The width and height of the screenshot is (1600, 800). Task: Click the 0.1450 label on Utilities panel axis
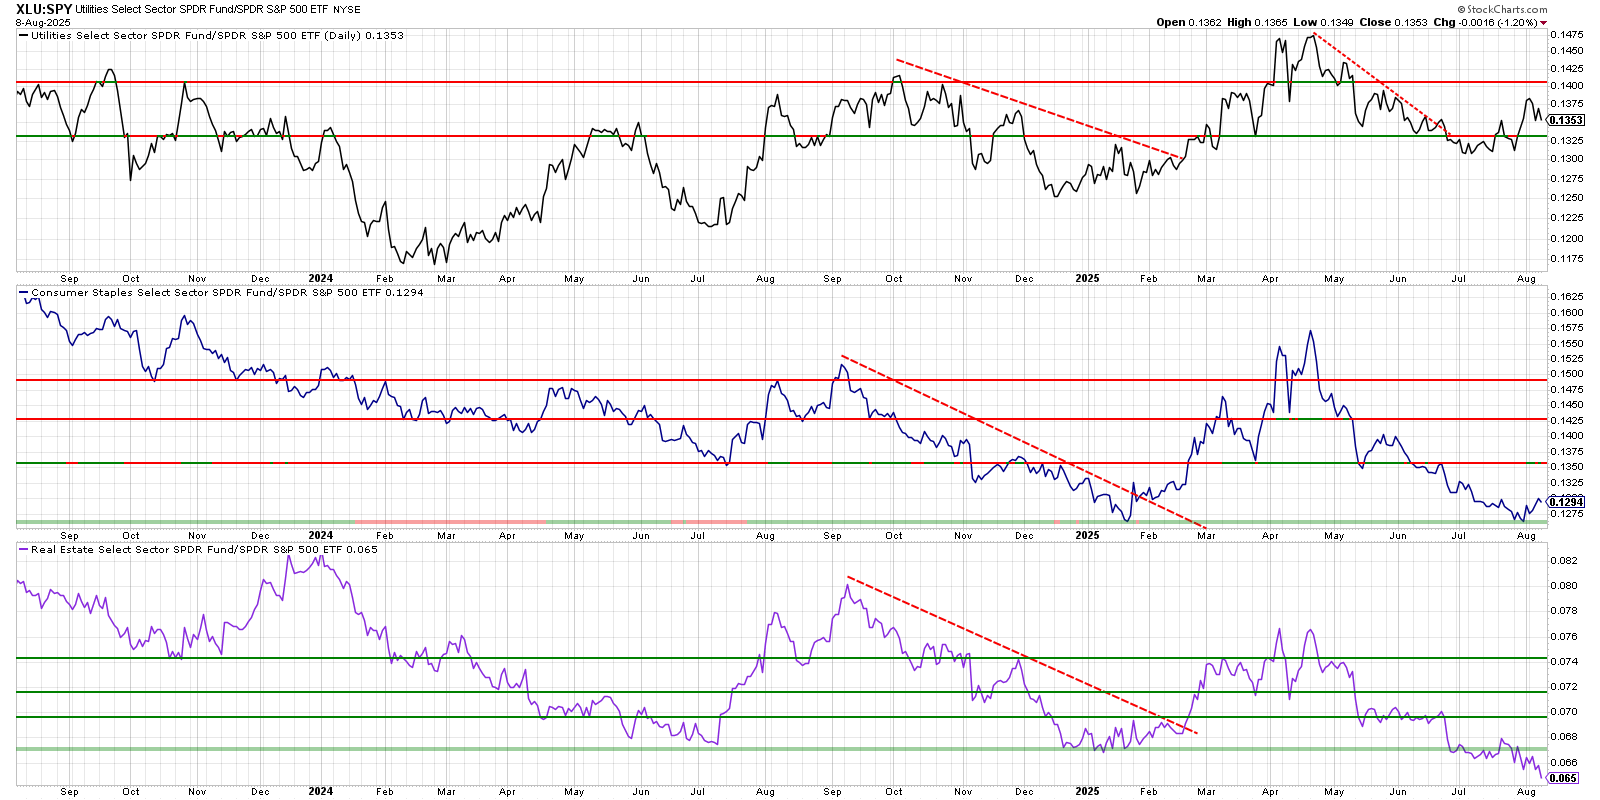(1566, 50)
